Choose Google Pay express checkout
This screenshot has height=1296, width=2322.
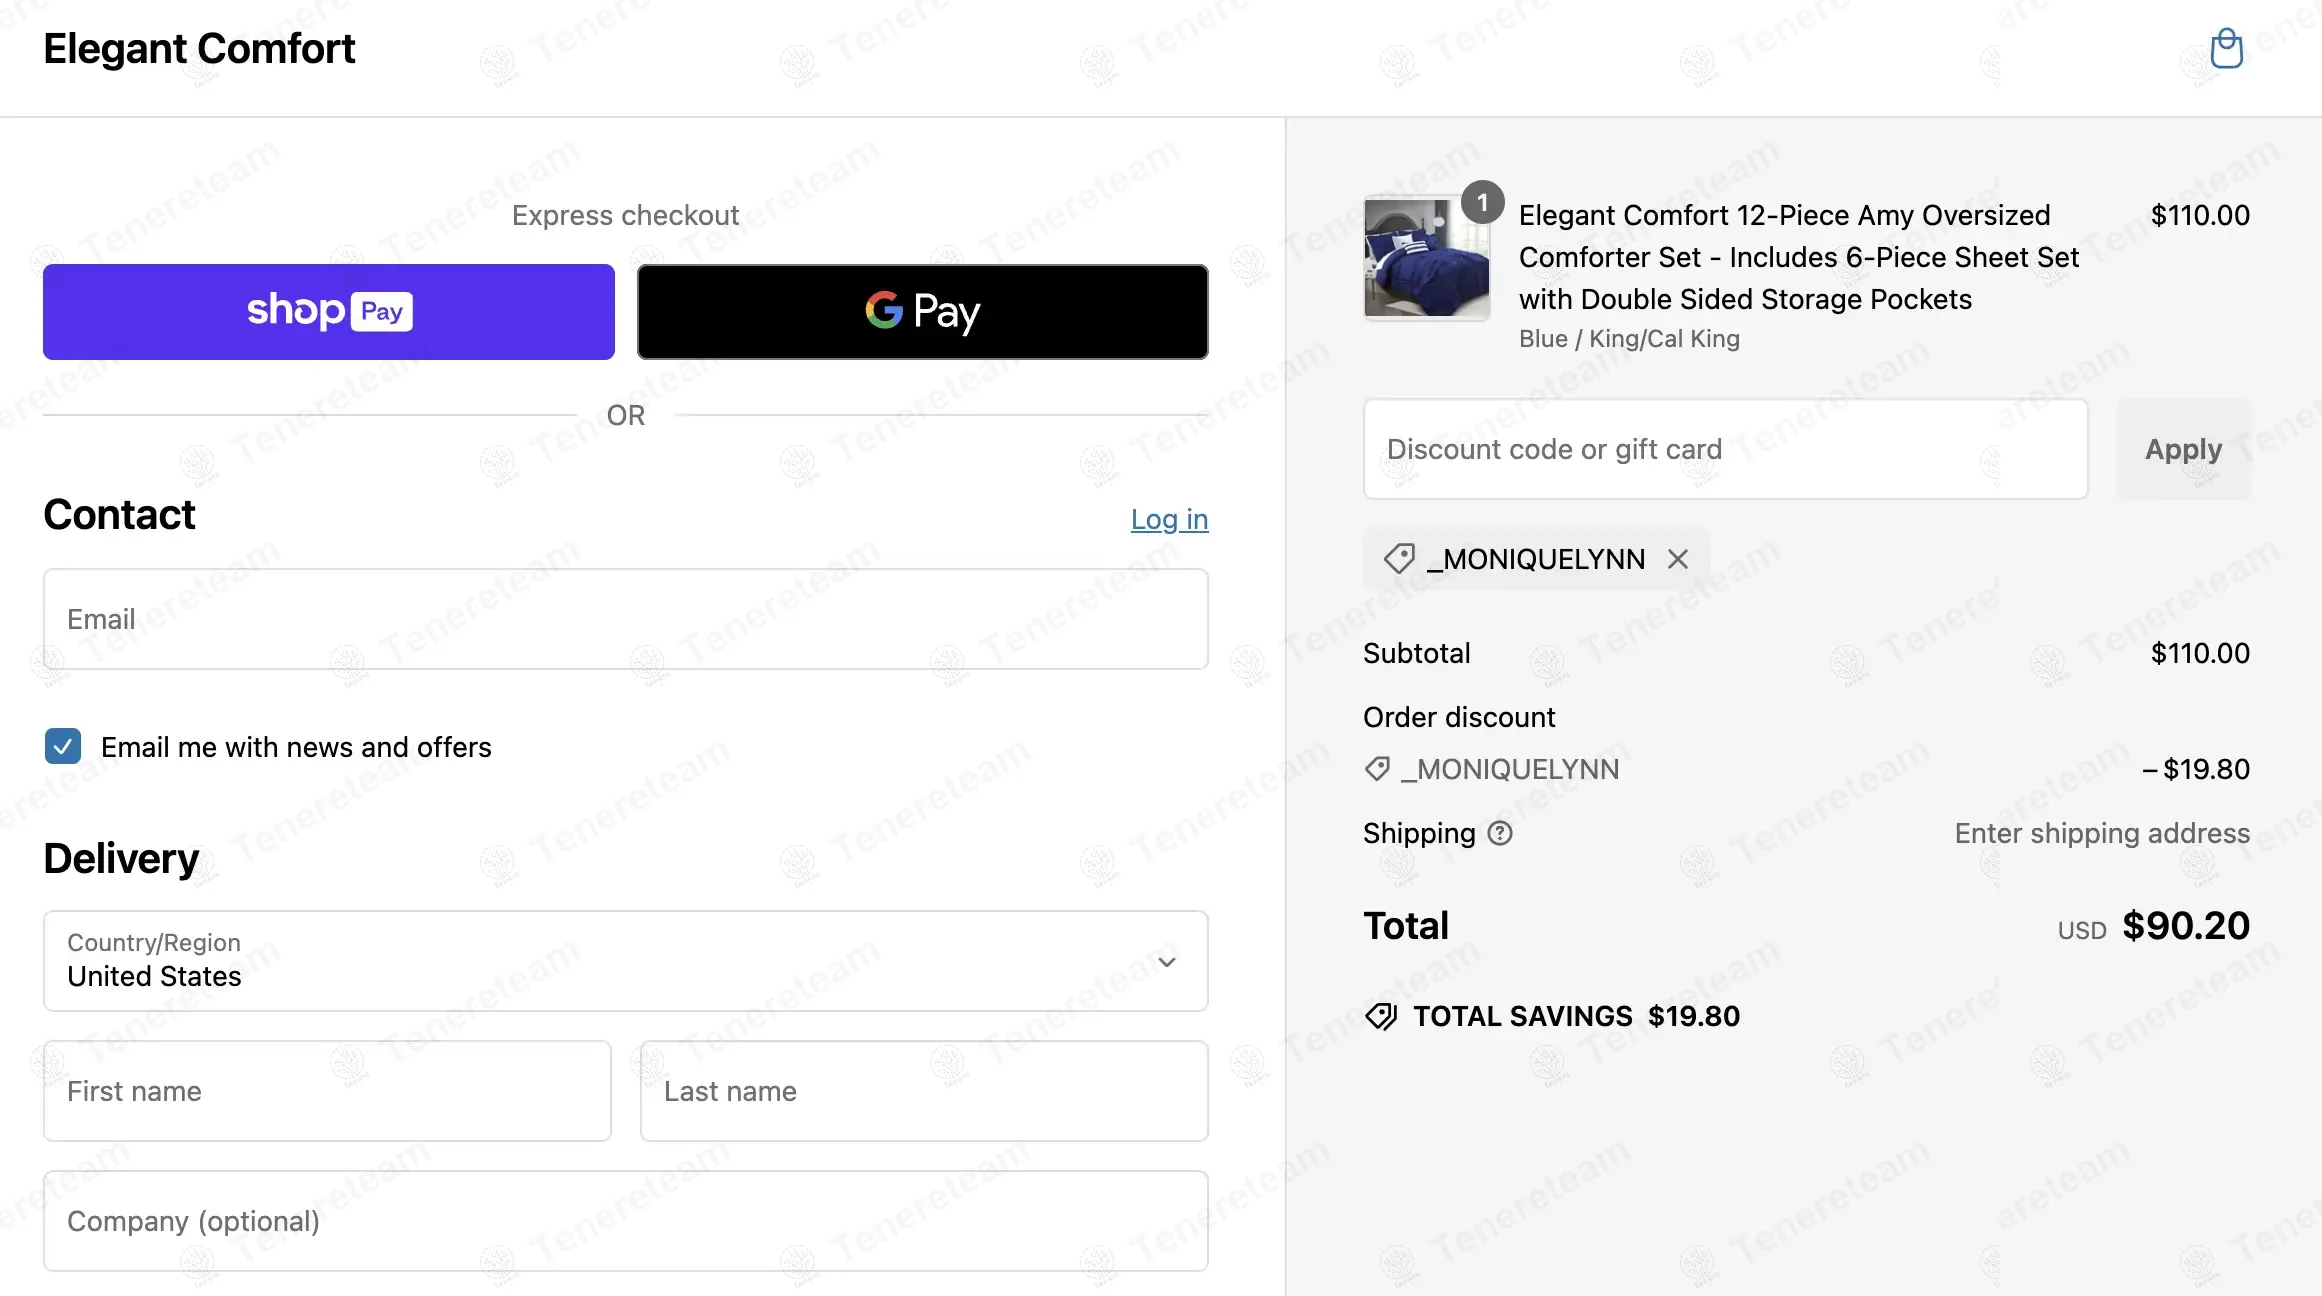coord(922,312)
